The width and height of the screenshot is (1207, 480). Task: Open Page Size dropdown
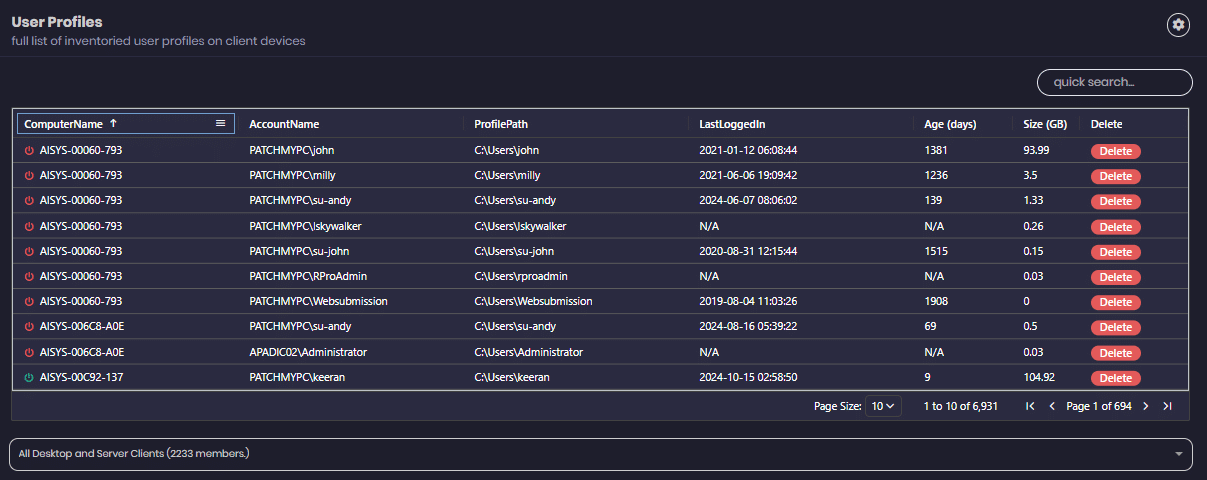click(x=884, y=406)
